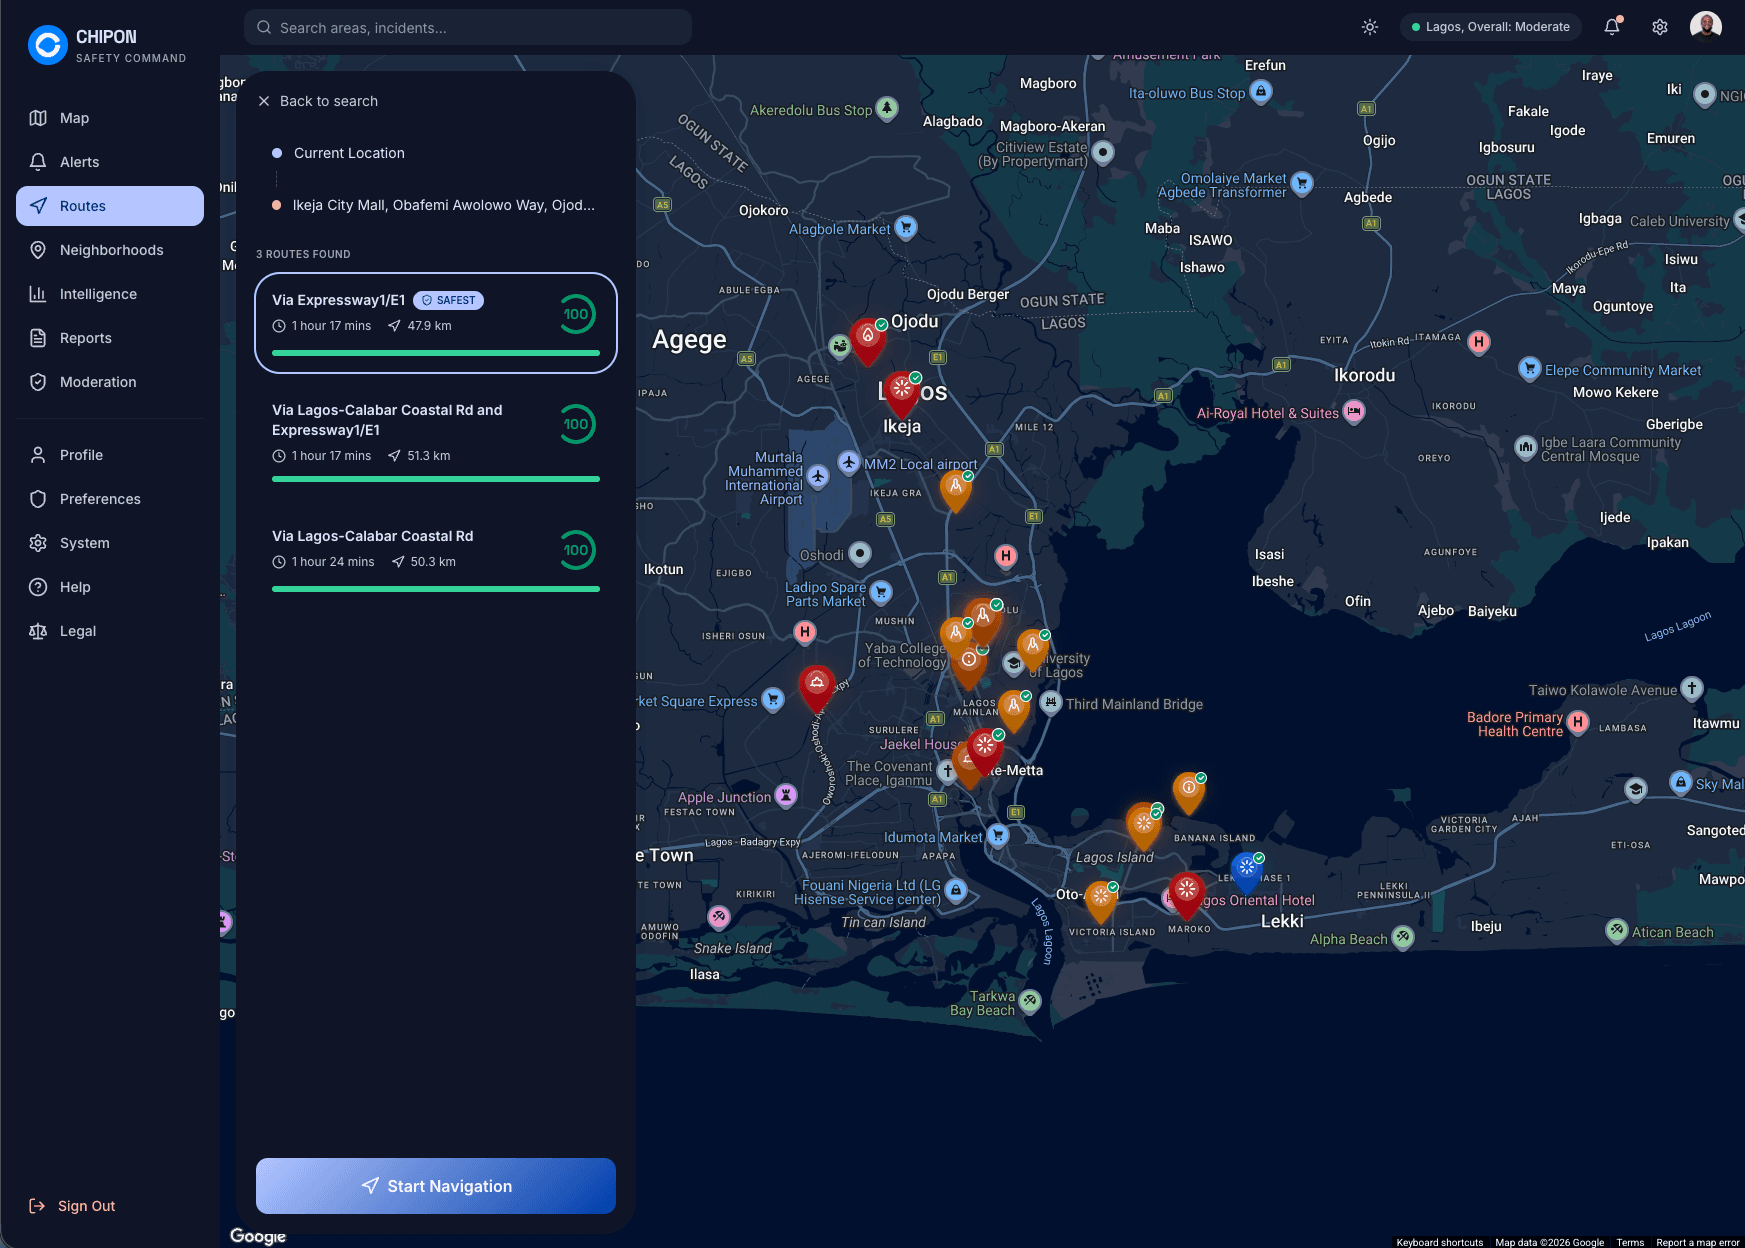Open notifications via the bell icon
This screenshot has width=1745, height=1248.
pos(1611,27)
